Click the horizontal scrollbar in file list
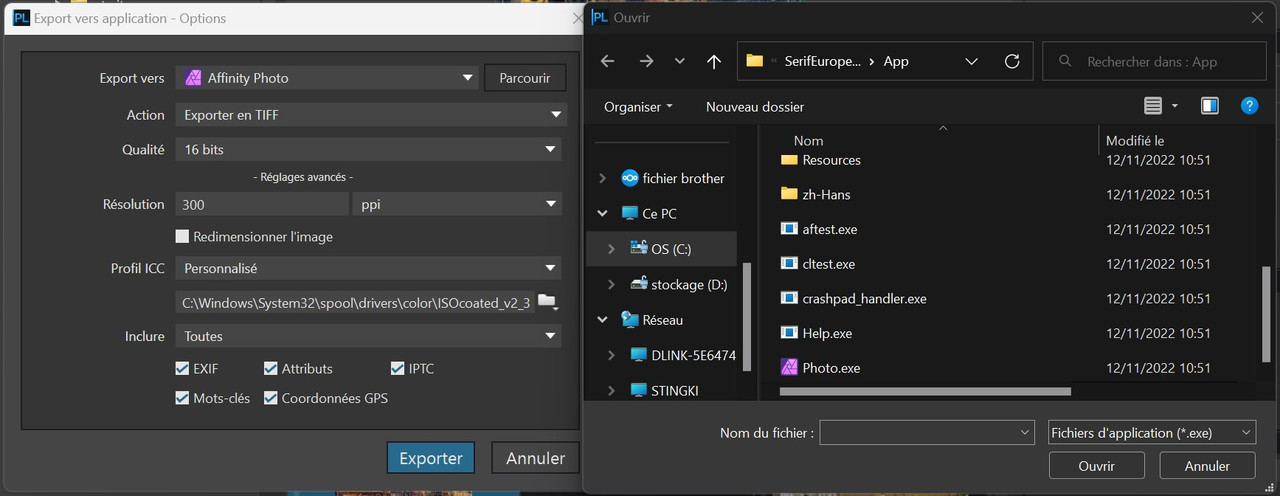 (x=926, y=391)
